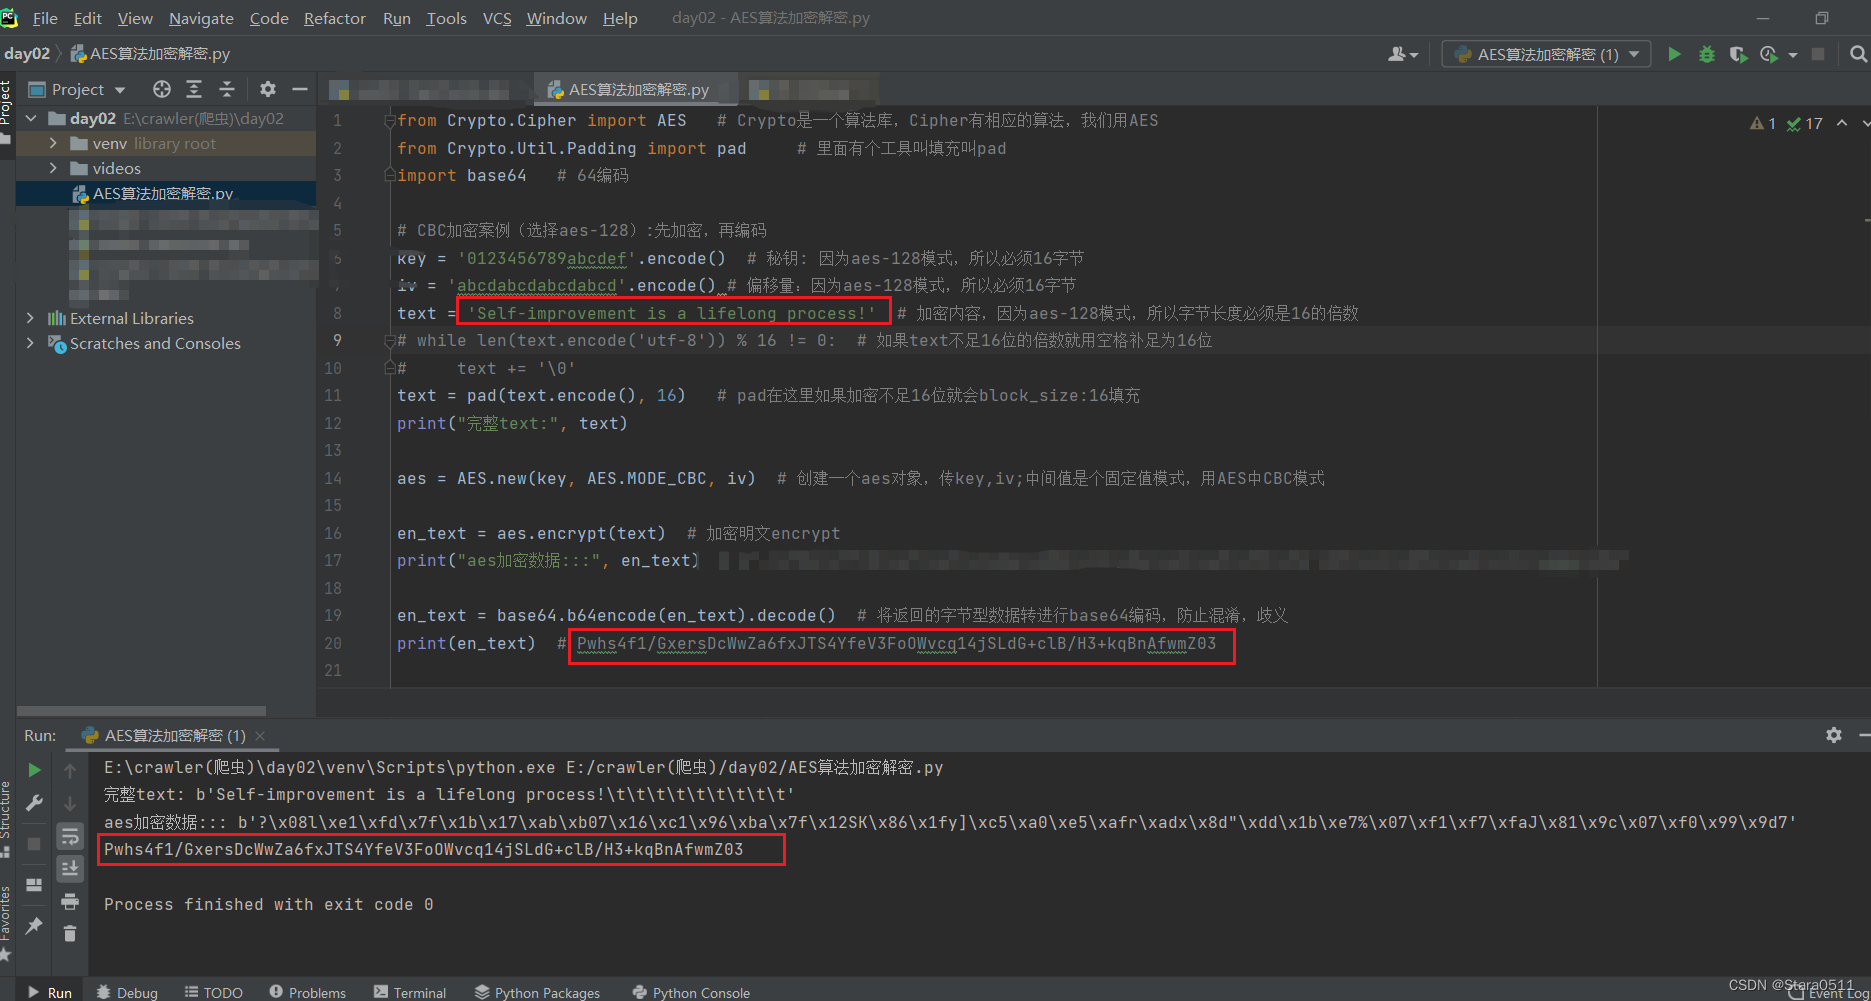Expand External Libraries node
The image size is (1871, 1001).
point(30,318)
